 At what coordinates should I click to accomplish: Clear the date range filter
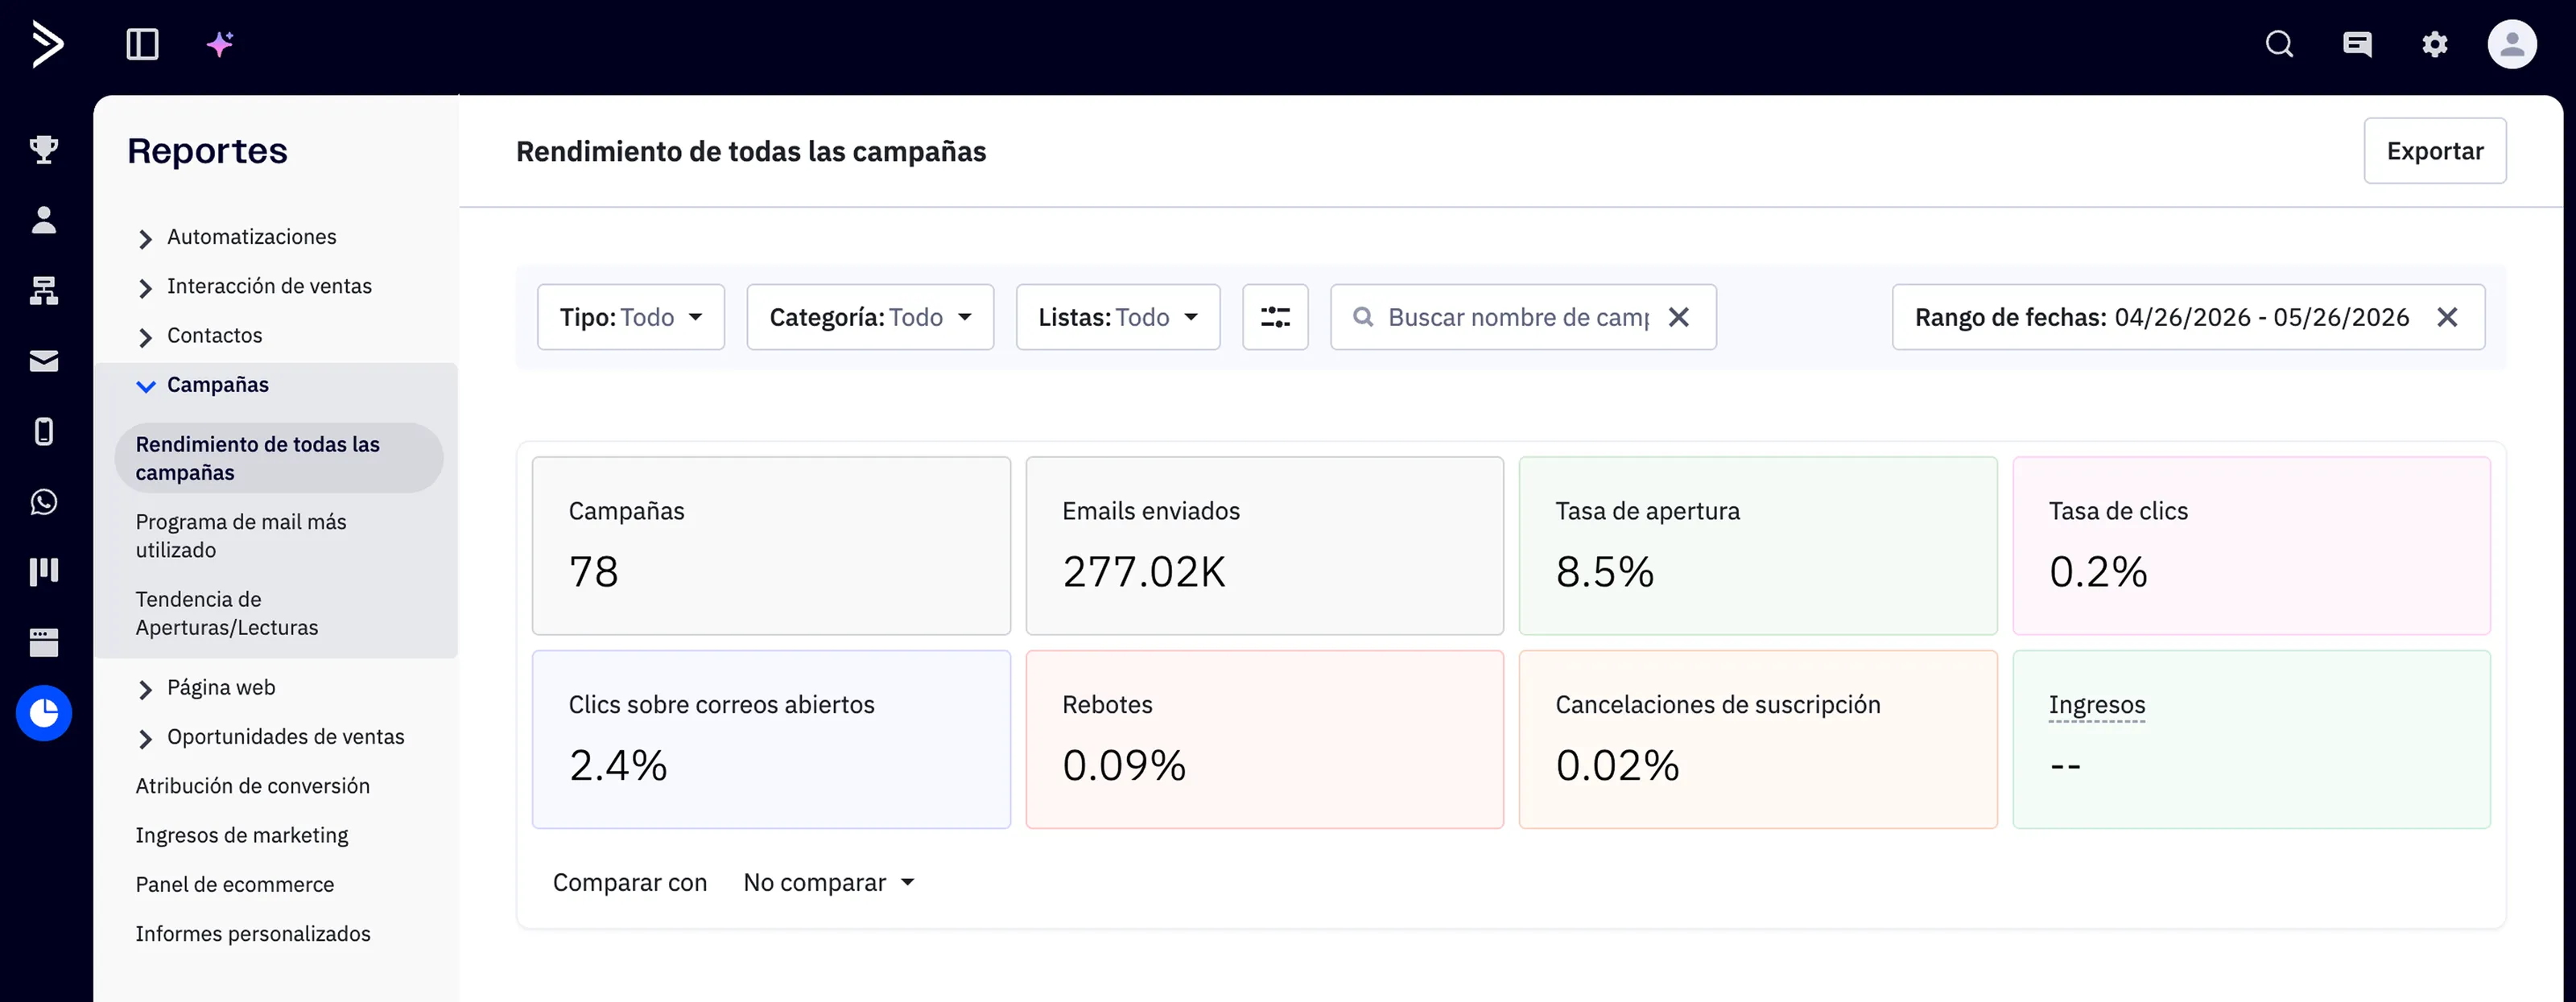coord(2447,317)
